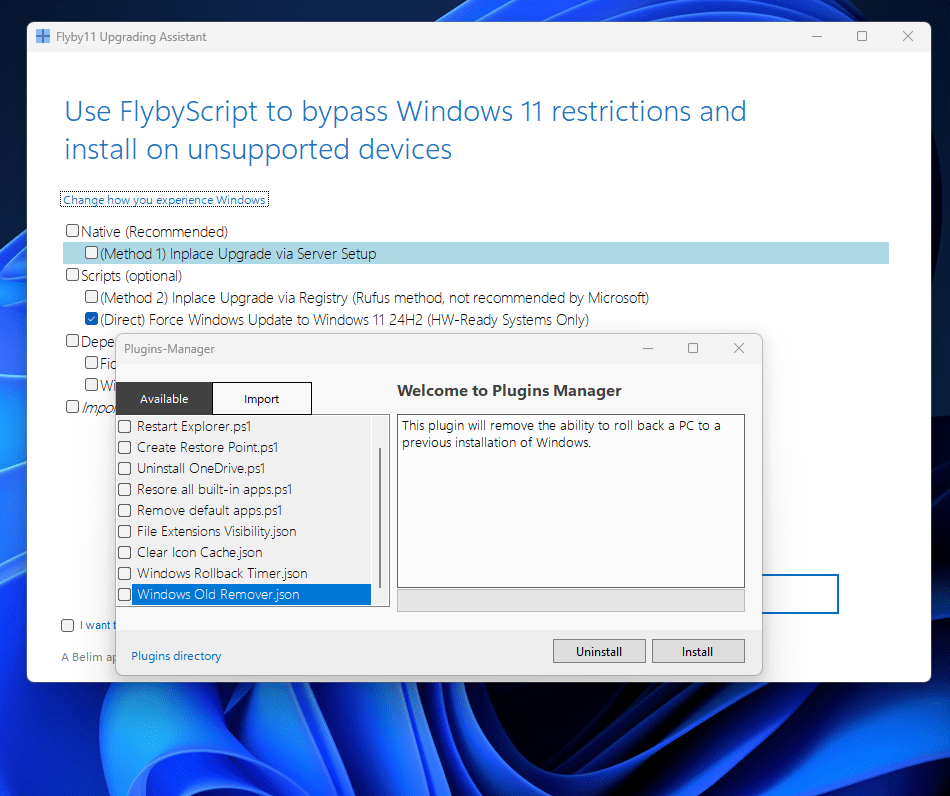Open the Plugins directory link
Image resolution: width=950 pixels, height=796 pixels.
(176, 656)
